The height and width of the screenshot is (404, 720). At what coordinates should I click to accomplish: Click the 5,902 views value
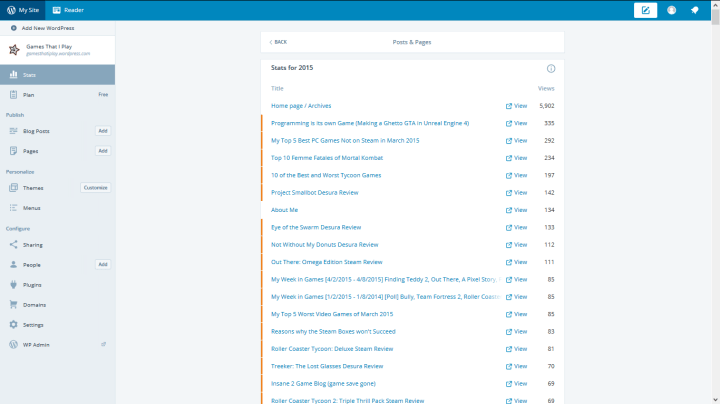pyautogui.click(x=546, y=106)
